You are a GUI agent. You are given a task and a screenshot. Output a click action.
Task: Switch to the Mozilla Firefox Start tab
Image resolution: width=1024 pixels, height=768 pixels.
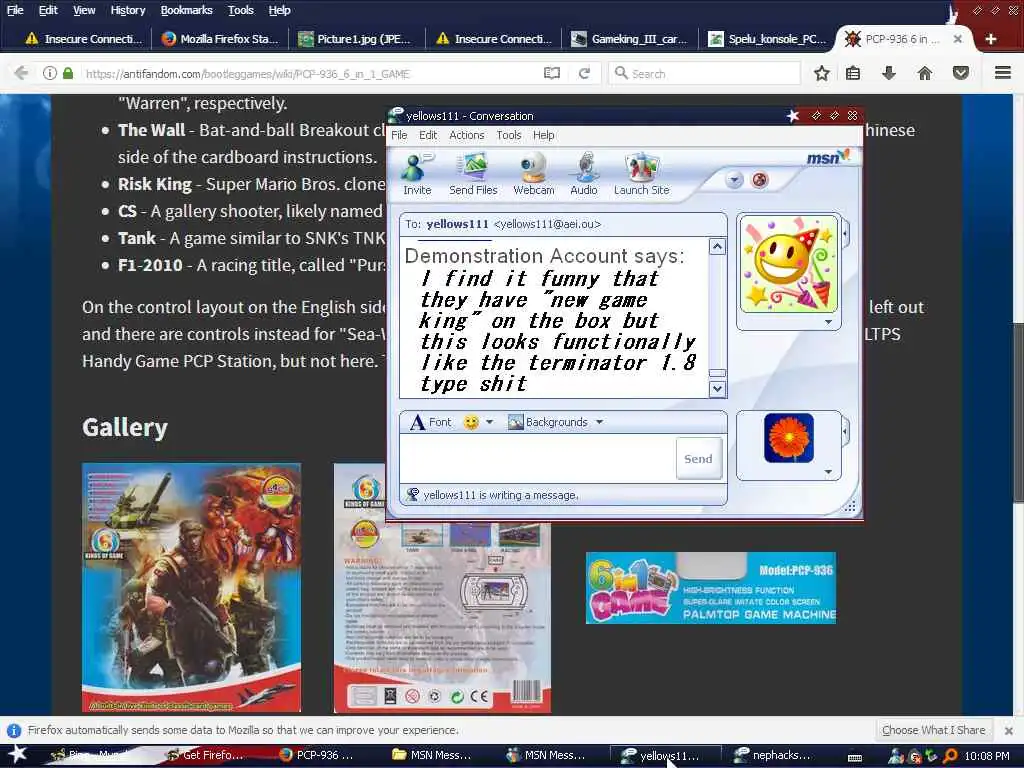pos(221,39)
